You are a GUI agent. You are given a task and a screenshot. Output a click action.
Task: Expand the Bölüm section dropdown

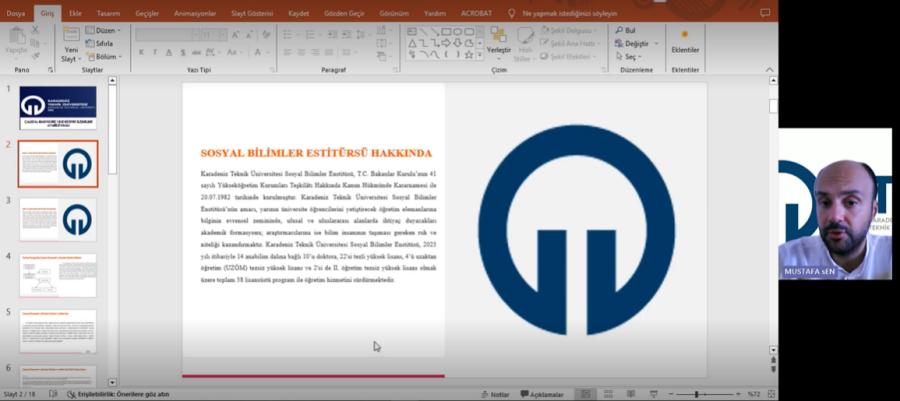coord(104,56)
